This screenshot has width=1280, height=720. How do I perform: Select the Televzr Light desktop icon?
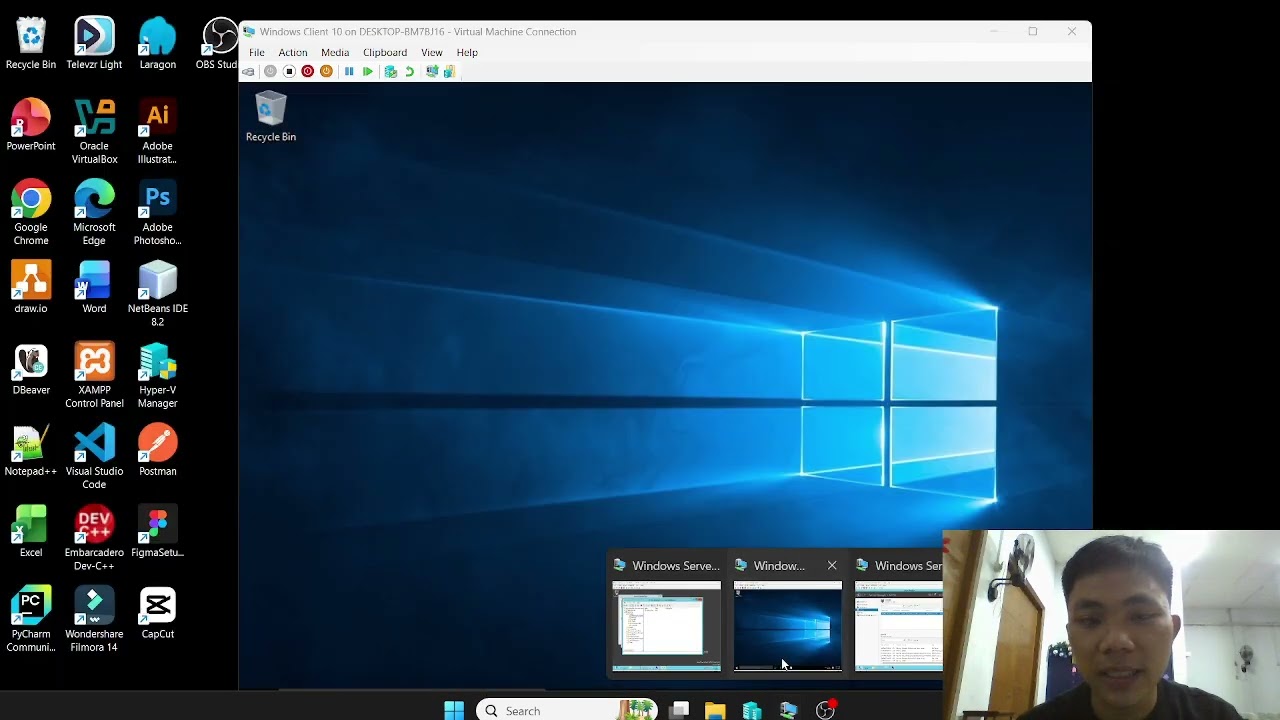tap(94, 43)
